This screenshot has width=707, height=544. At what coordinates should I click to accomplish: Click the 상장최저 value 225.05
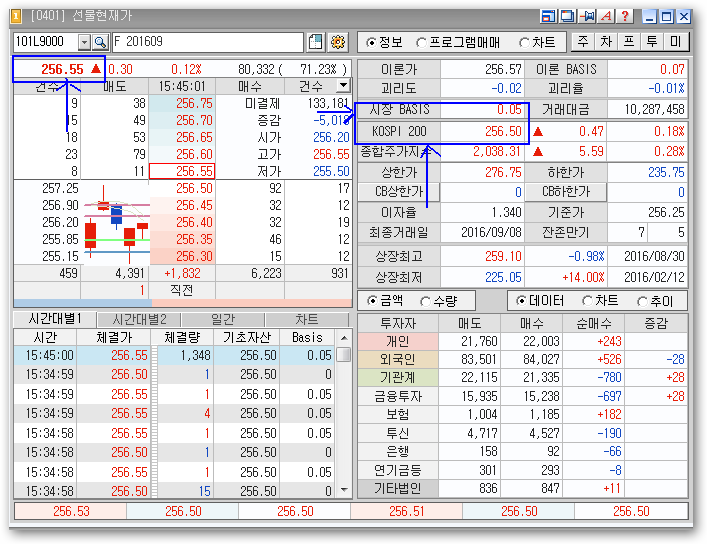click(503, 277)
